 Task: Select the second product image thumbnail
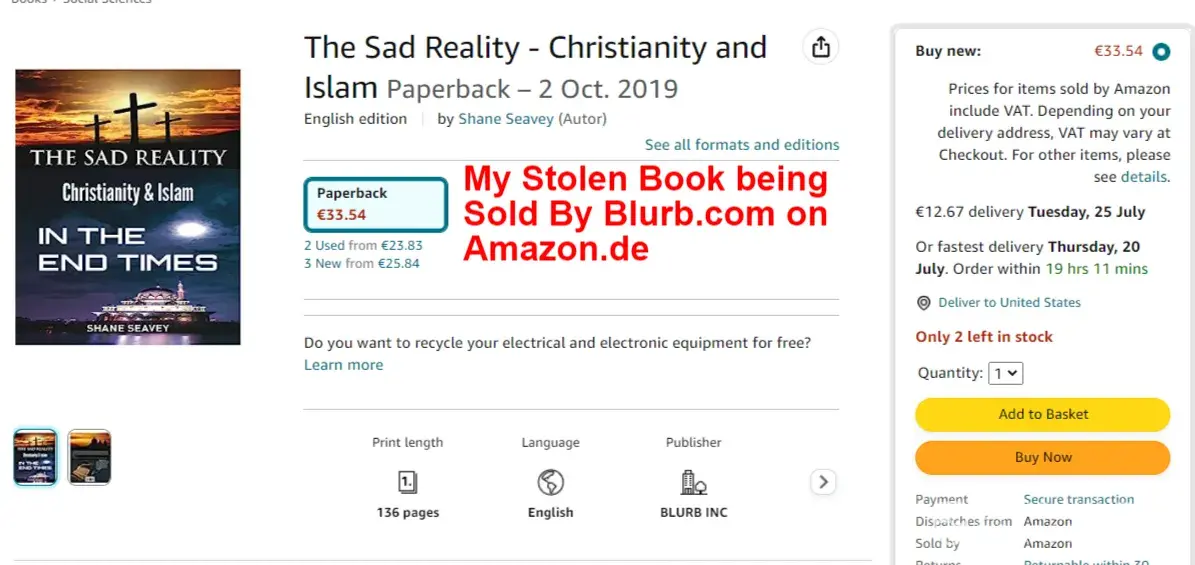[x=89, y=457]
